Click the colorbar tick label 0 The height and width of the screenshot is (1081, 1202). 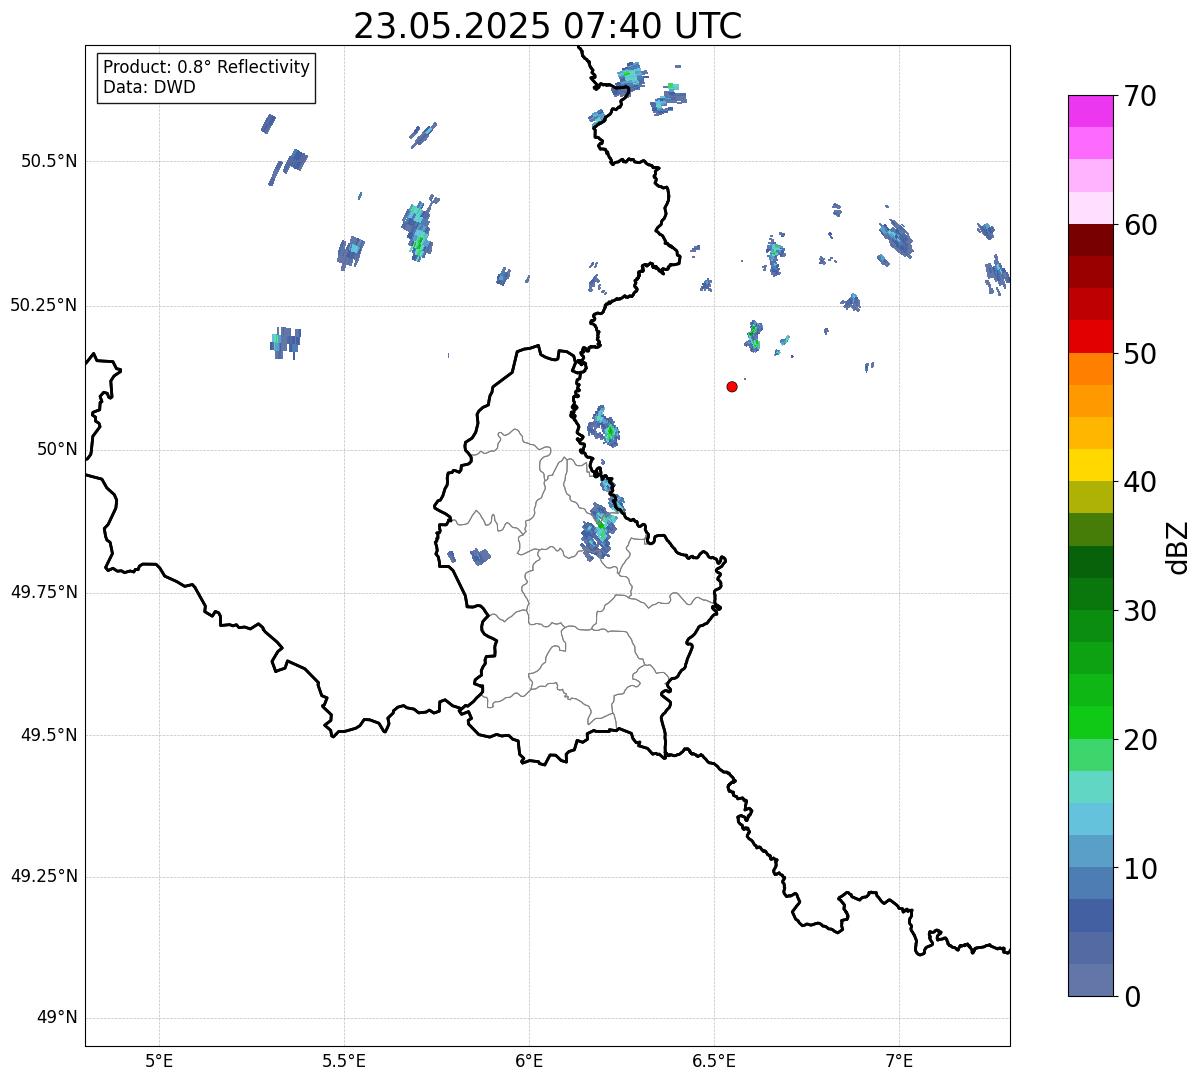click(x=1132, y=997)
